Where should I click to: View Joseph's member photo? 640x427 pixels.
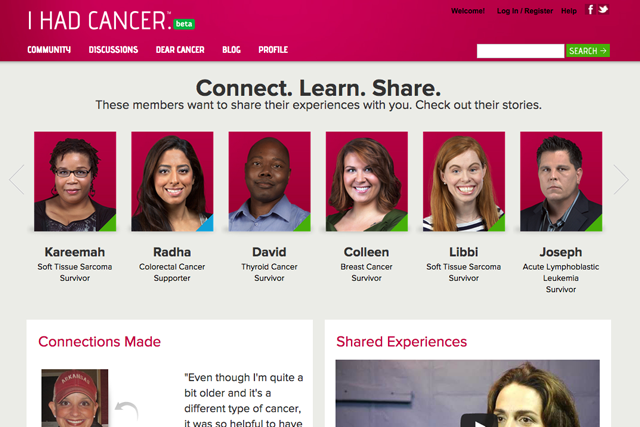coord(561,181)
